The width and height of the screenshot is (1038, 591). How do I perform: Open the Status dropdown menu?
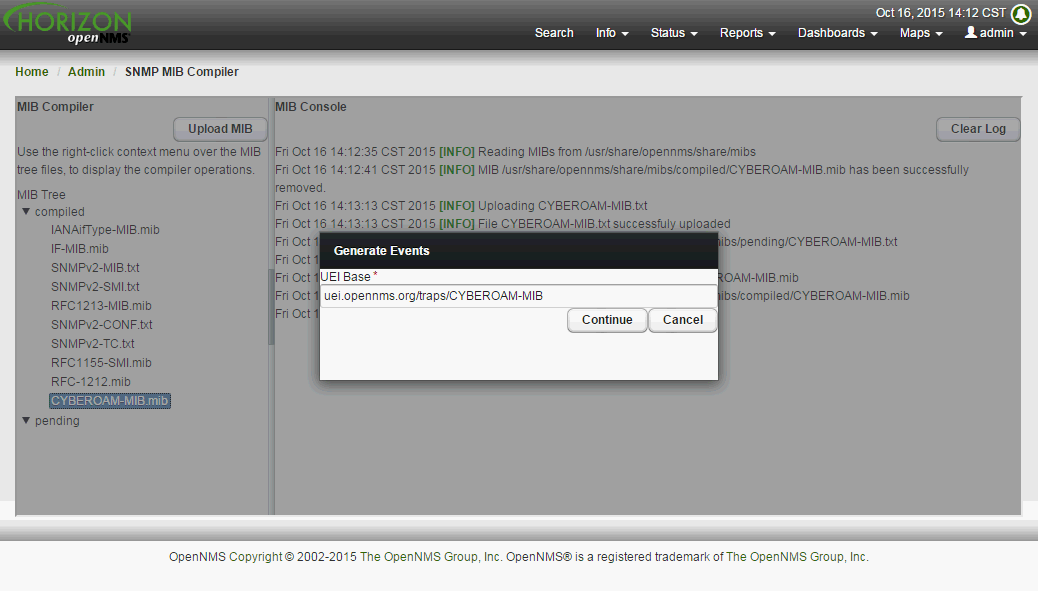[674, 32]
